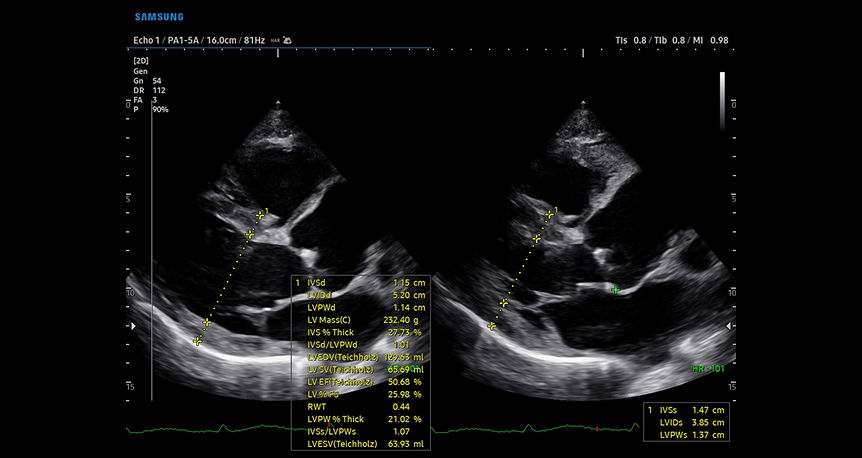Select the 'RWT 0.44' row
862x458 pixels.
pos(361,407)
